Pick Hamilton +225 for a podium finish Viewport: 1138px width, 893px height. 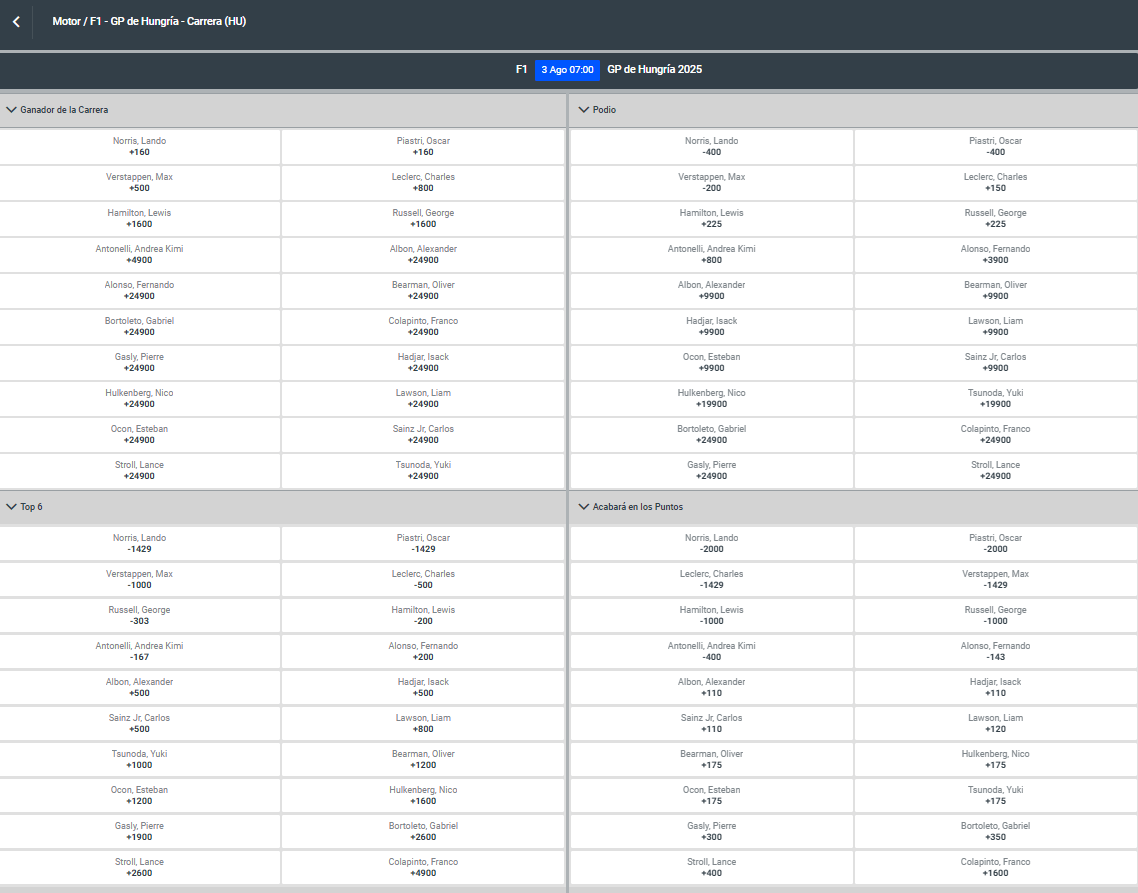(x=711, y=219)
